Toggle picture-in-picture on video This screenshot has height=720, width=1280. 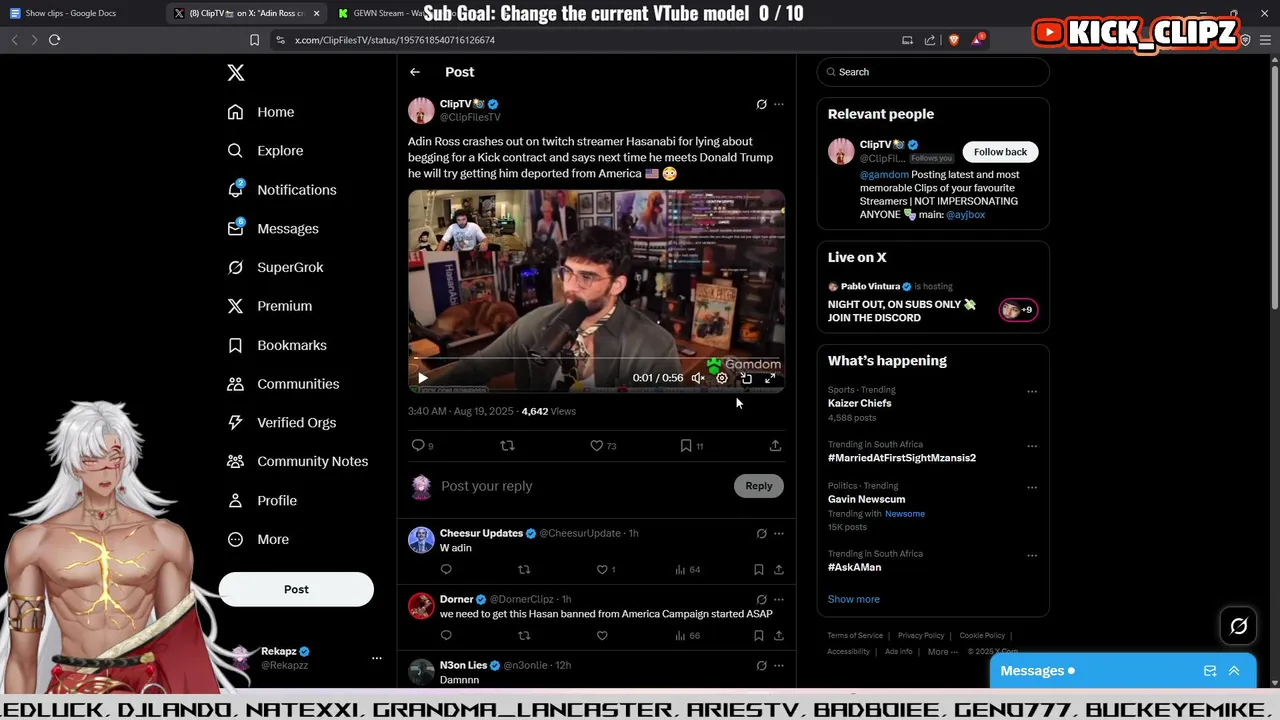[x=746, y=378]
